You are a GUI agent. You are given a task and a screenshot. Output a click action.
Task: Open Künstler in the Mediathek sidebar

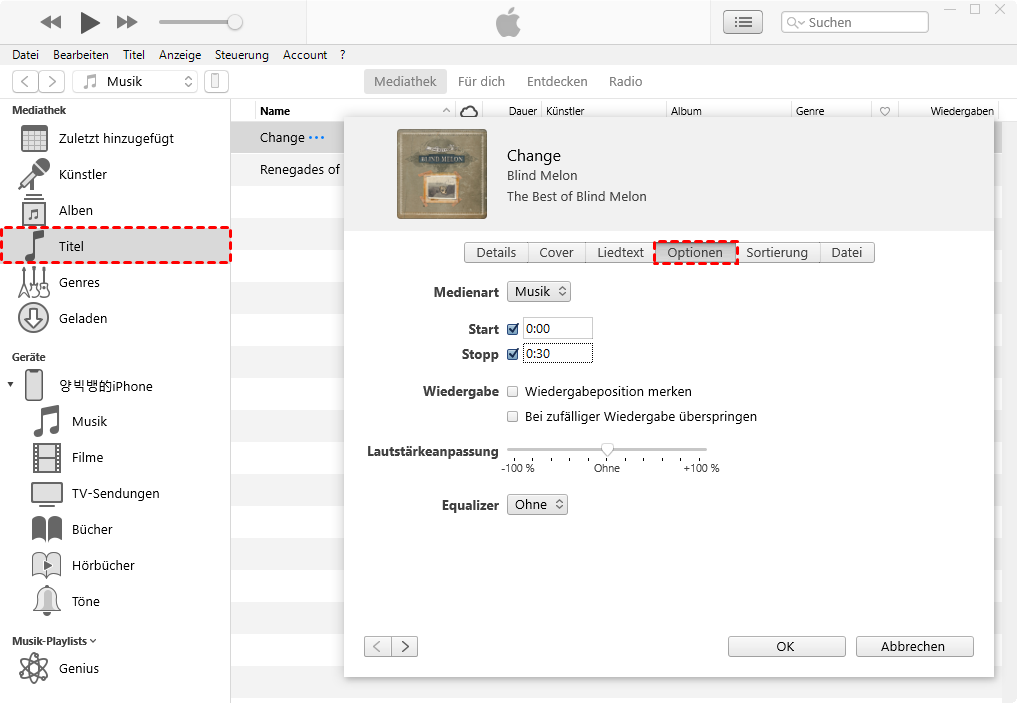tap(82, 174)
